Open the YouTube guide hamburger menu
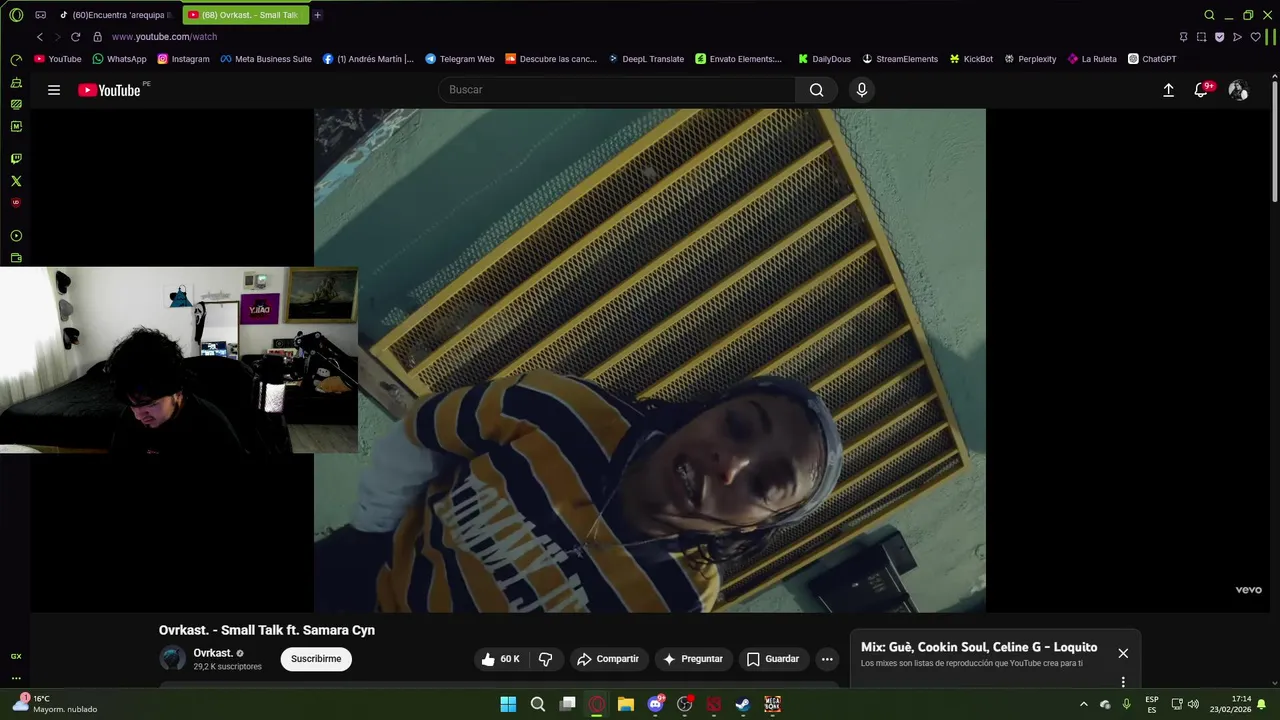 point(54,90)
